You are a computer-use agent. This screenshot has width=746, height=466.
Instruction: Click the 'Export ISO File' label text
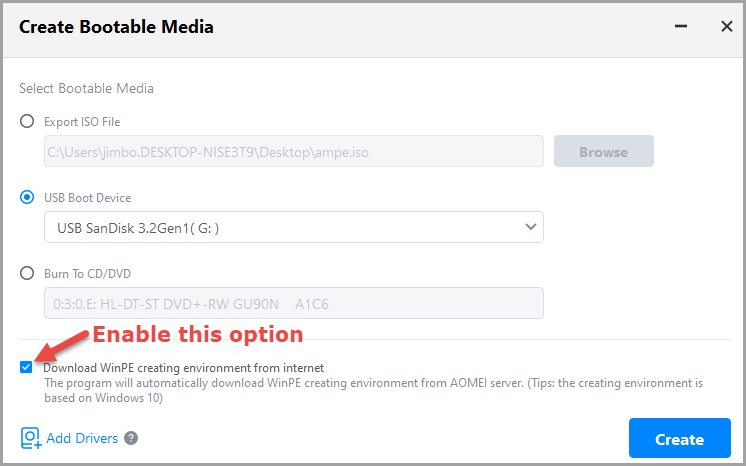point(82,121)
